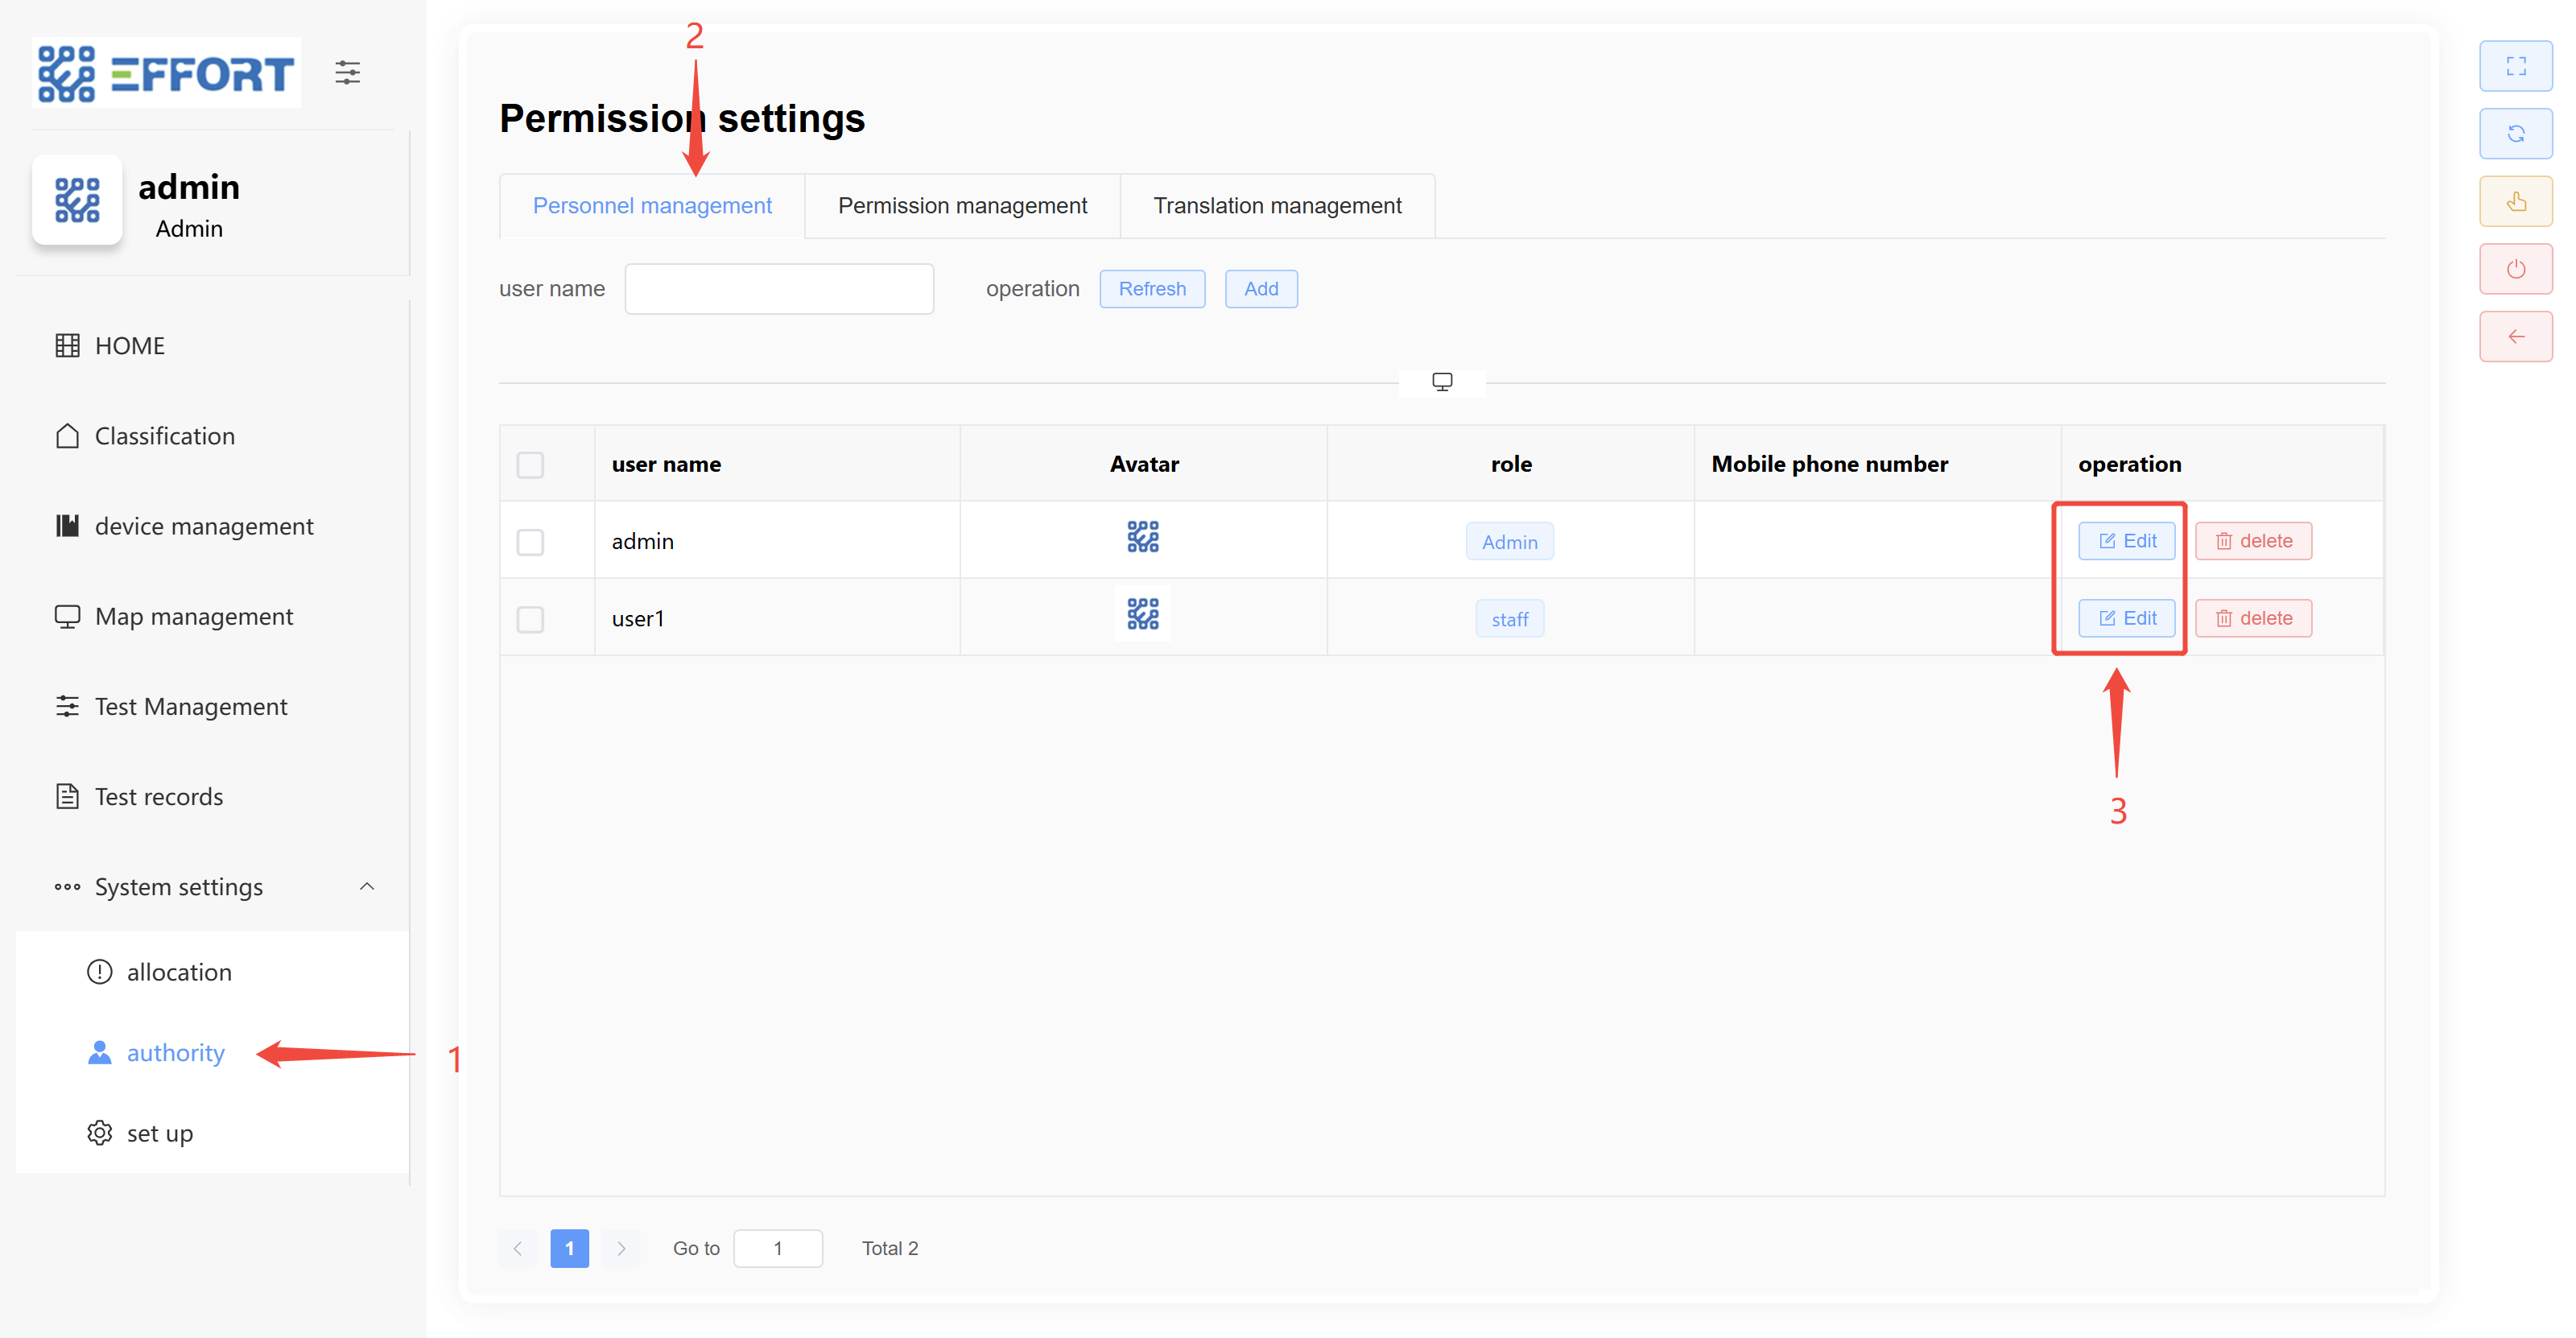Toggle sidebar with sliders icon near logo
This screenshot has width=2576, height=1338.
(347, 73)
